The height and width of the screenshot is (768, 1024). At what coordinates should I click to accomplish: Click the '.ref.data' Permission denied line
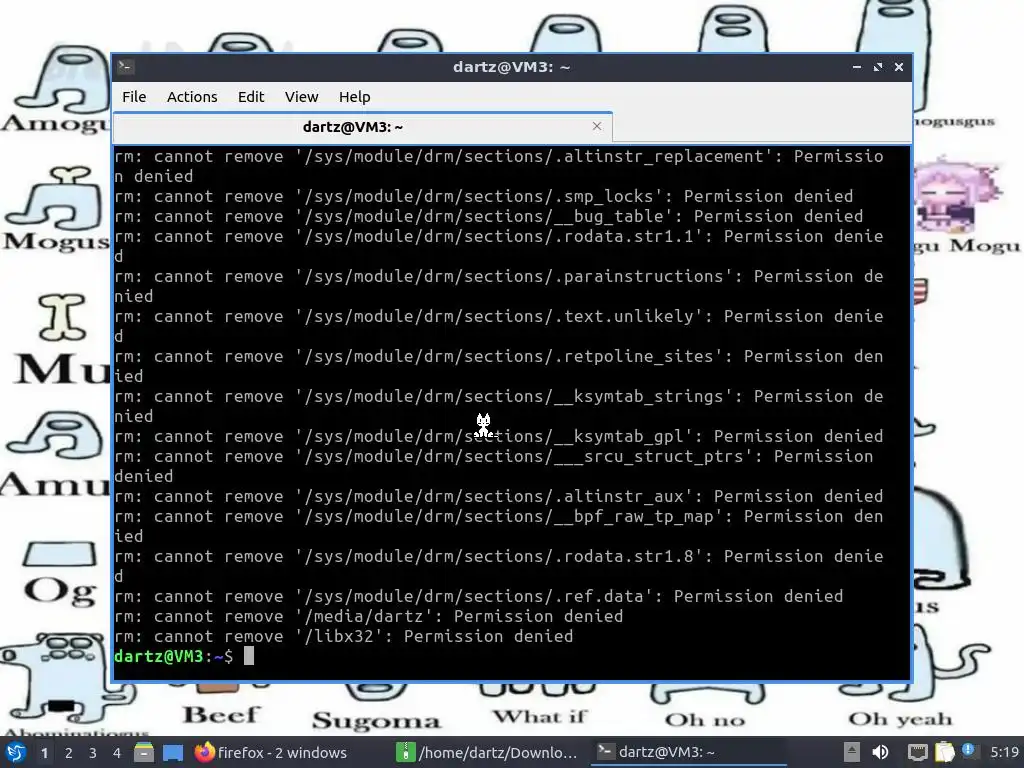(x=479, y=596)
